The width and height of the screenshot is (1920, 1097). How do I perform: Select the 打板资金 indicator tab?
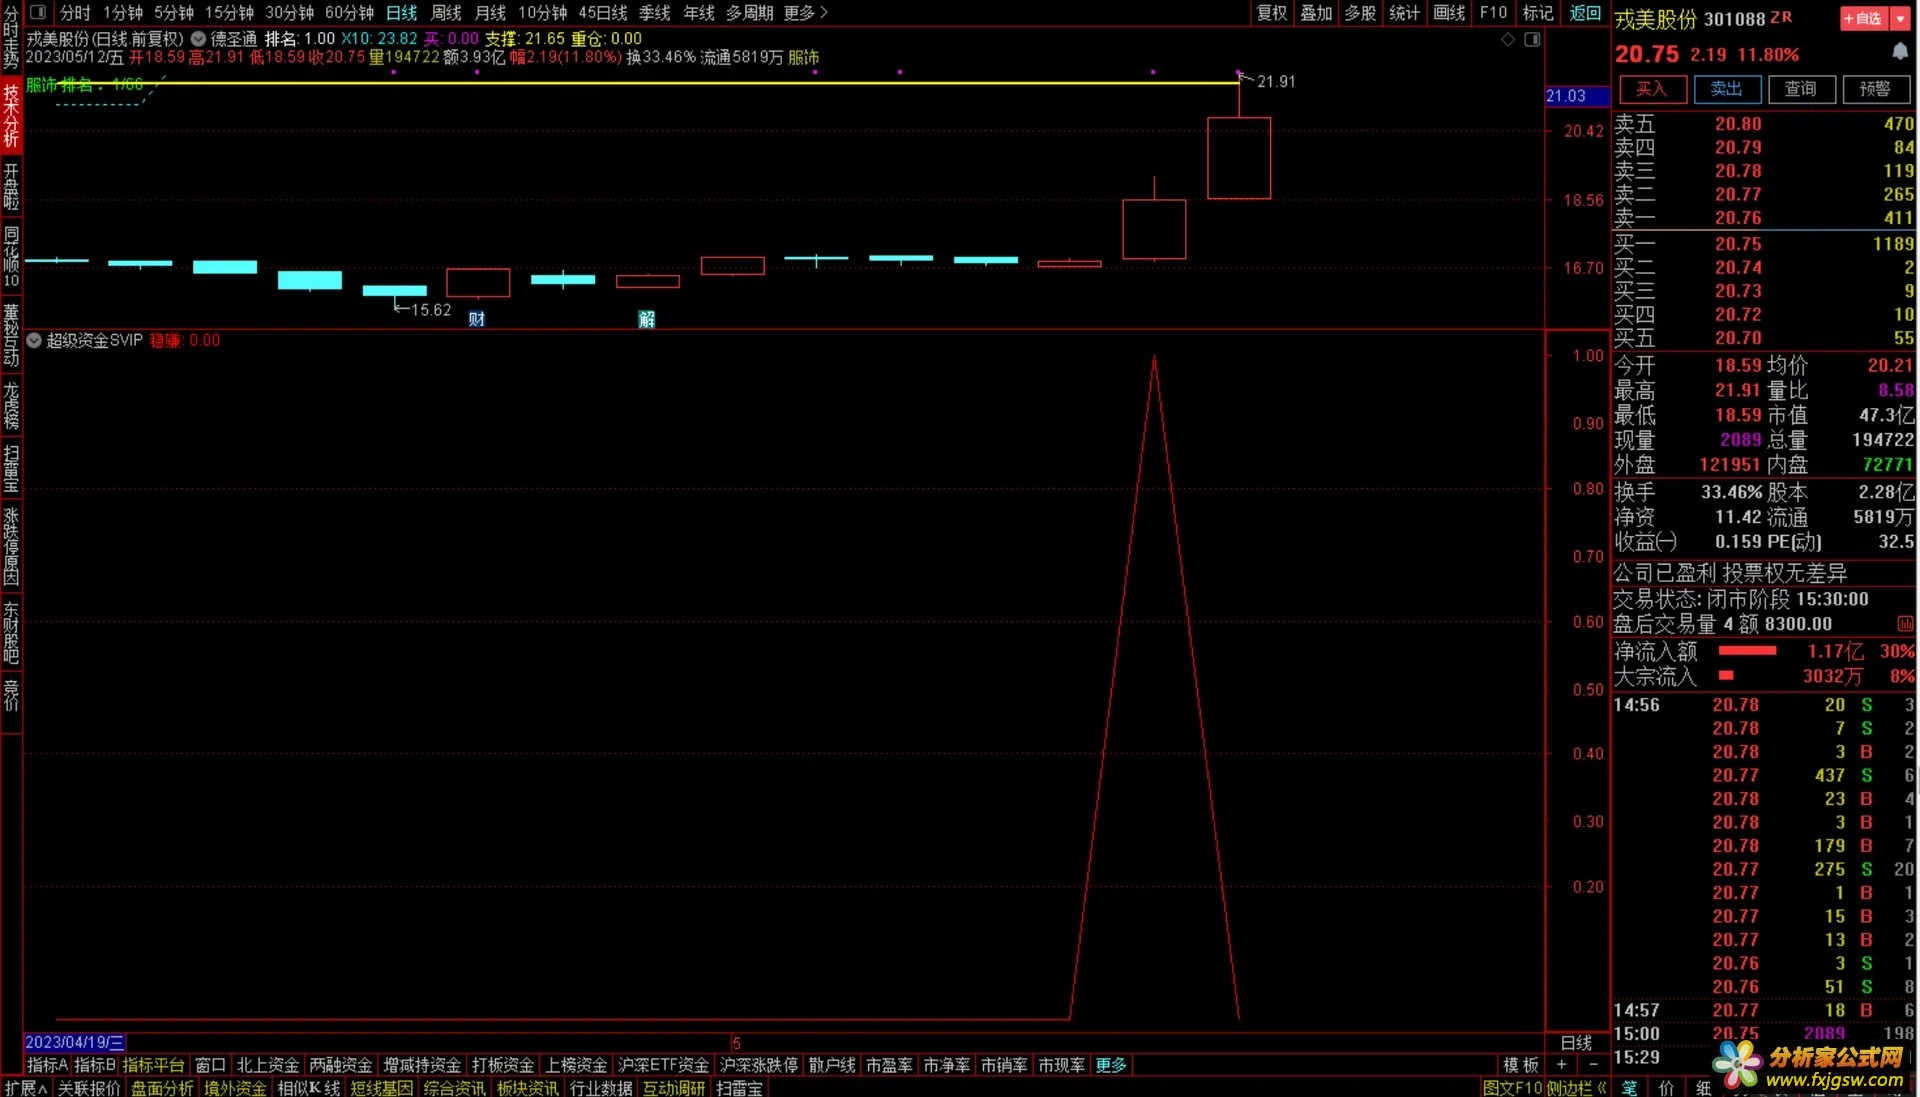click(x=503, y=1065)
